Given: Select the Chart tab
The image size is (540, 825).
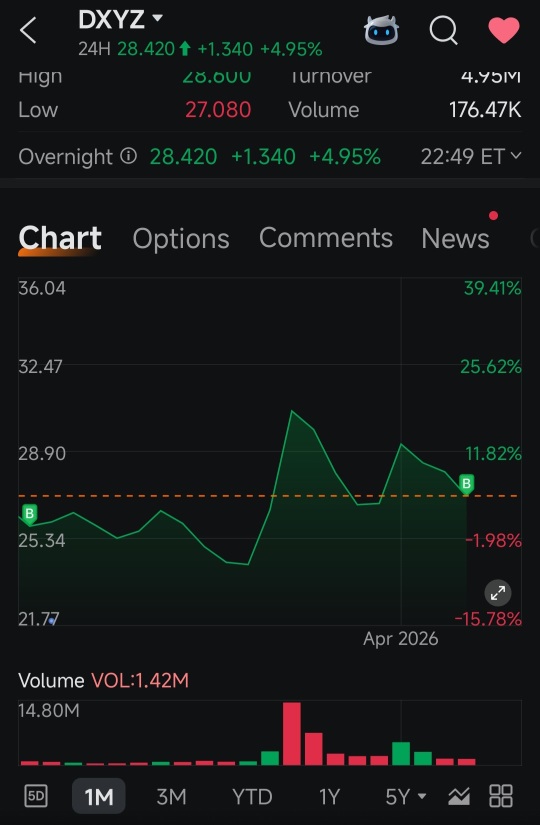Looking at the screenshot, I should click(59, 238).
